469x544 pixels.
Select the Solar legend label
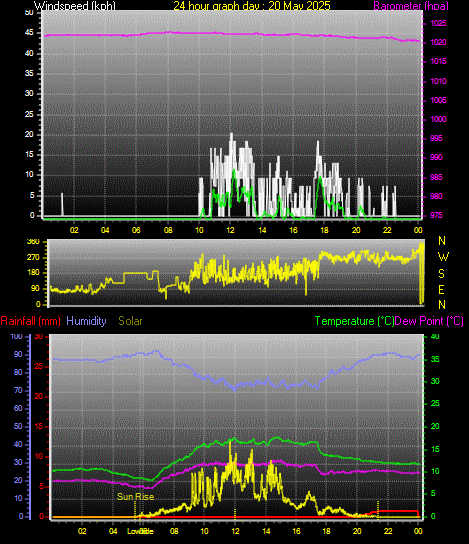130,321
